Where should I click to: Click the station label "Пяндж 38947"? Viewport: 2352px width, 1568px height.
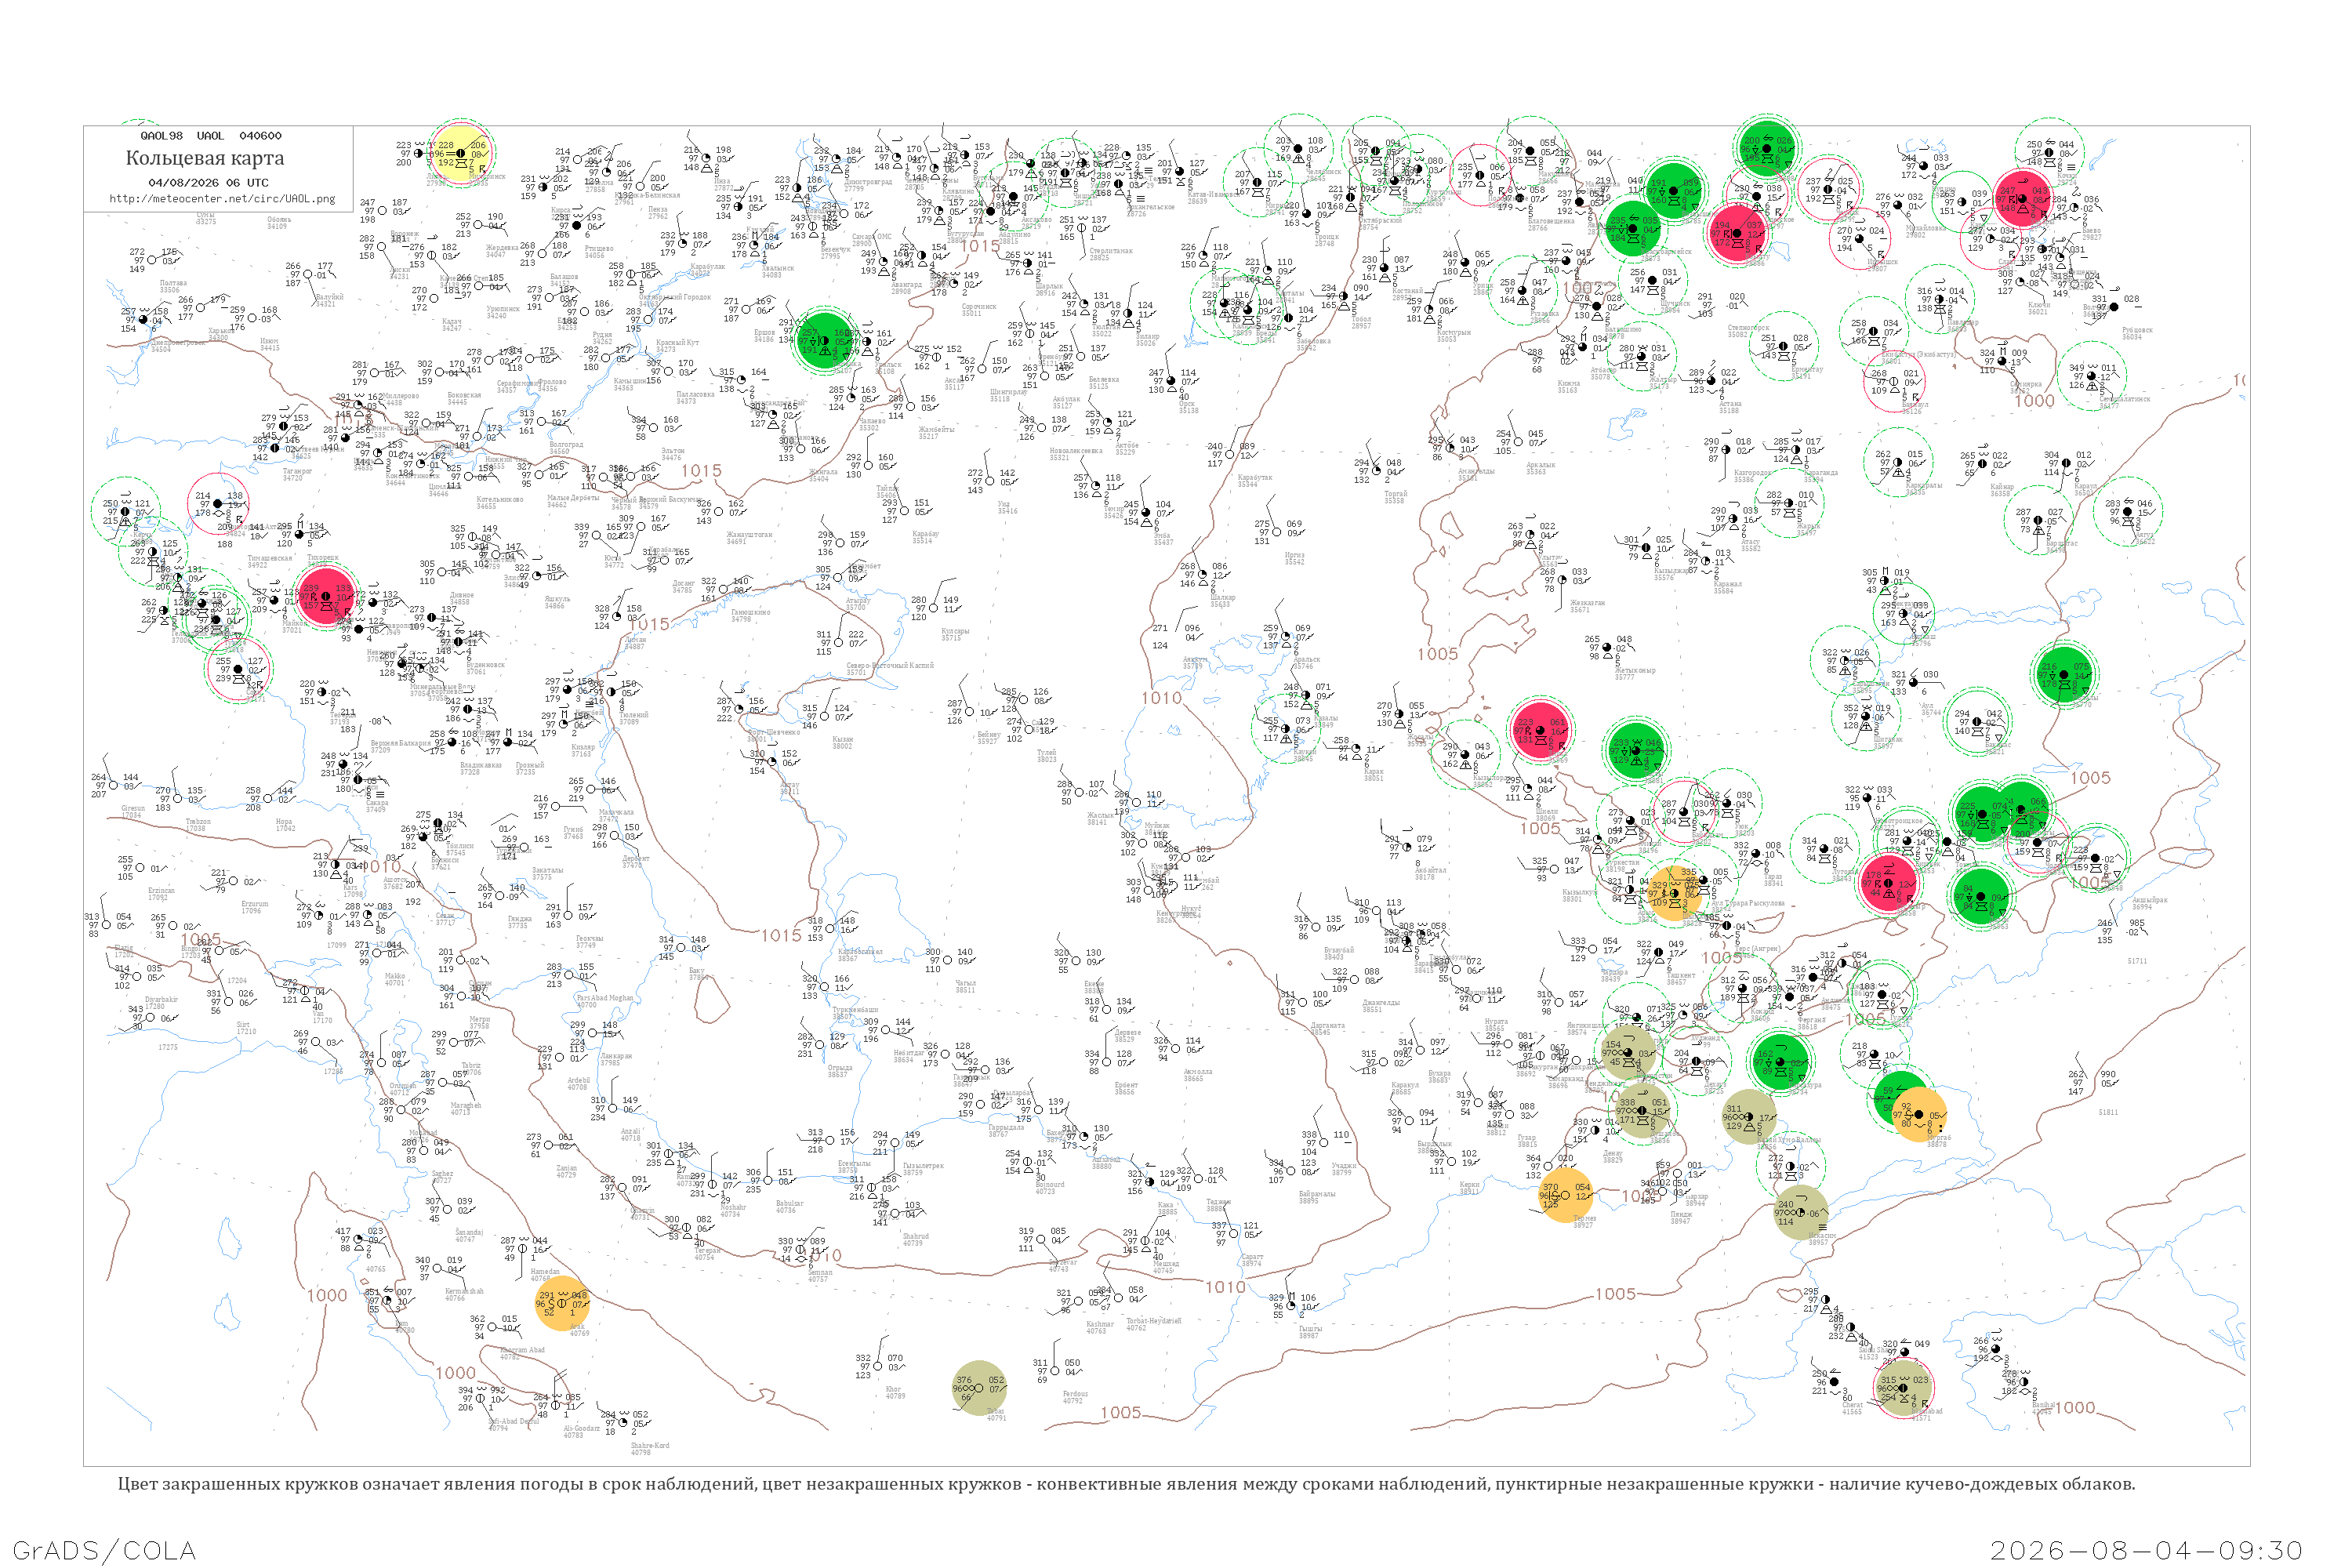pos(1681,1217)
